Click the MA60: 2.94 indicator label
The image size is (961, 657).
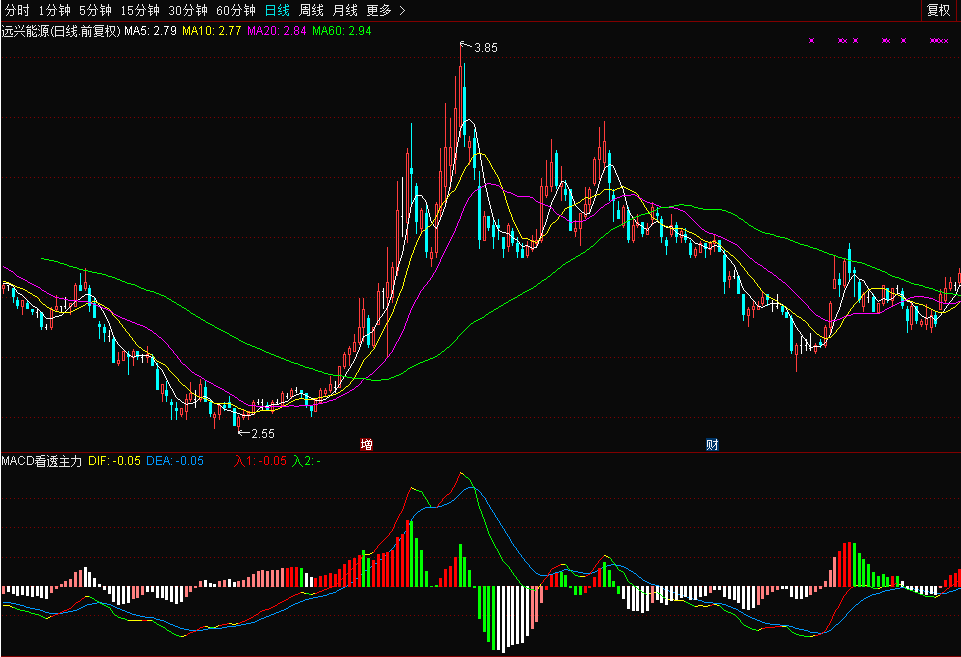(341, 31)
